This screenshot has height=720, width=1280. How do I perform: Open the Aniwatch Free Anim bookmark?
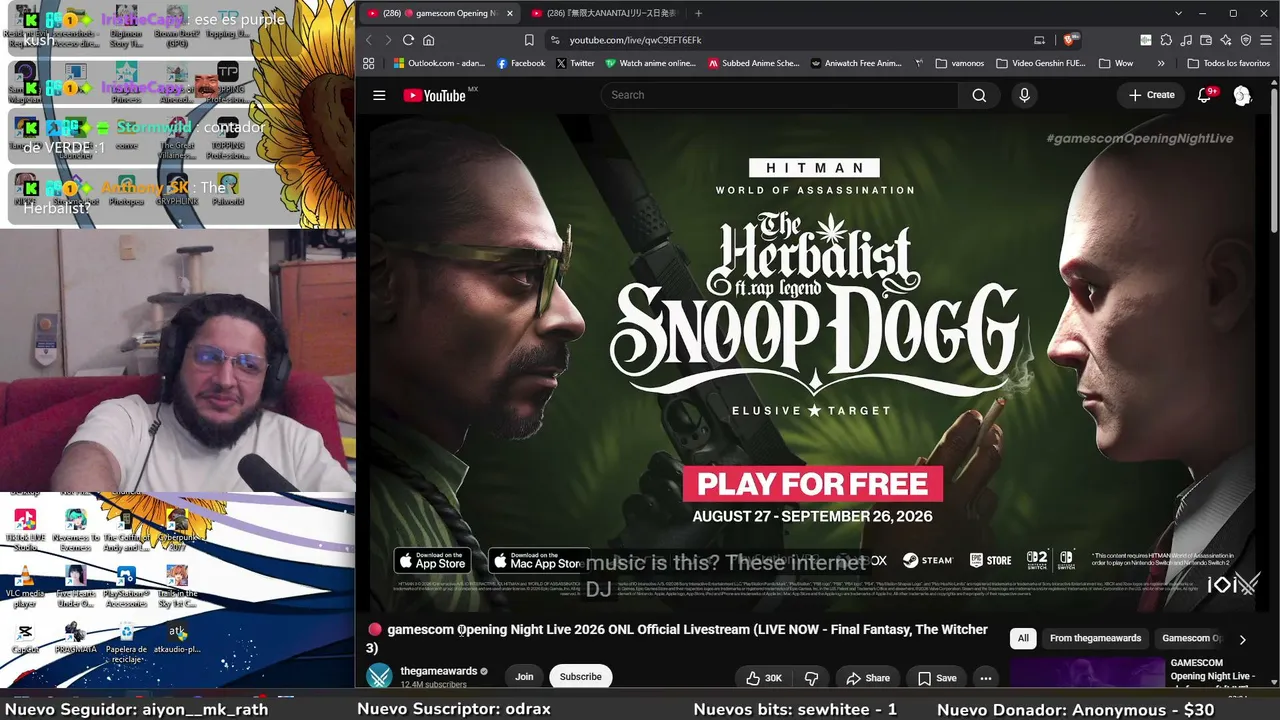[857, 63]
